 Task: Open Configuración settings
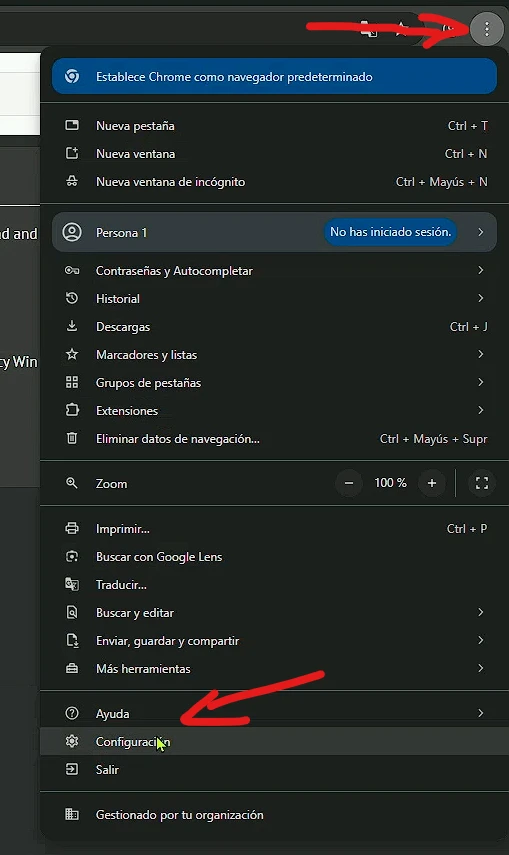[x=274, y=742]
